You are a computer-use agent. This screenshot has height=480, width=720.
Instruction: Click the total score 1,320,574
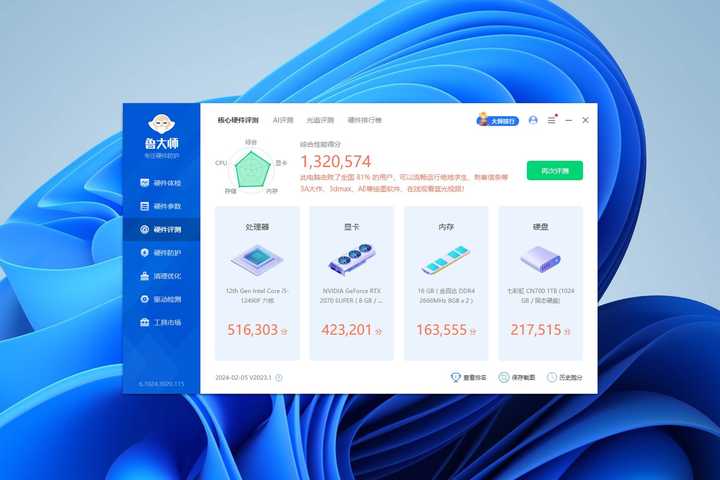(x=336, y=162)
